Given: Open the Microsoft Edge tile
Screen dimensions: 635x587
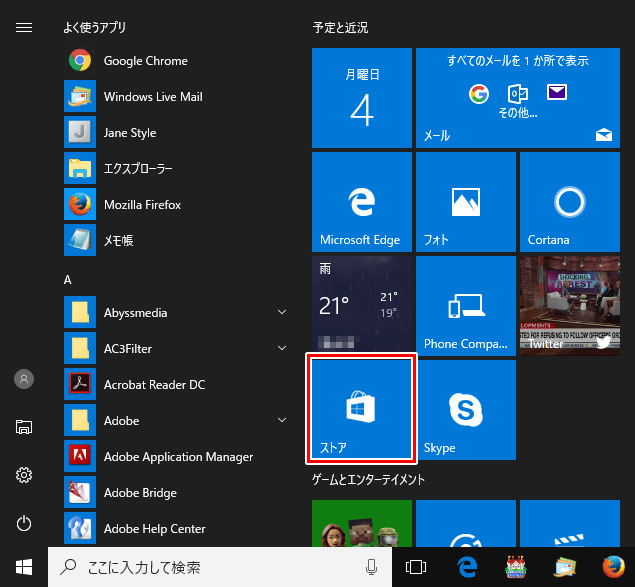Looking at the screenshot, I should click(x=362, y=202).
